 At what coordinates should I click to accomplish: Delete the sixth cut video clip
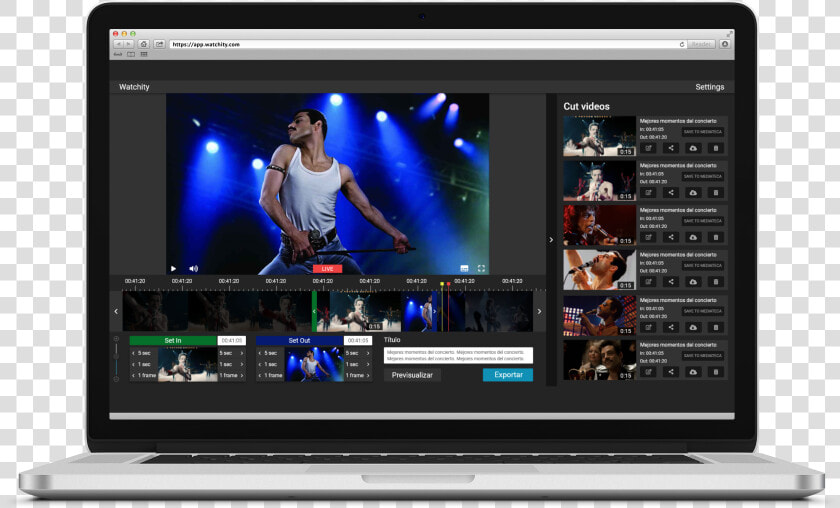pos(716,371)
